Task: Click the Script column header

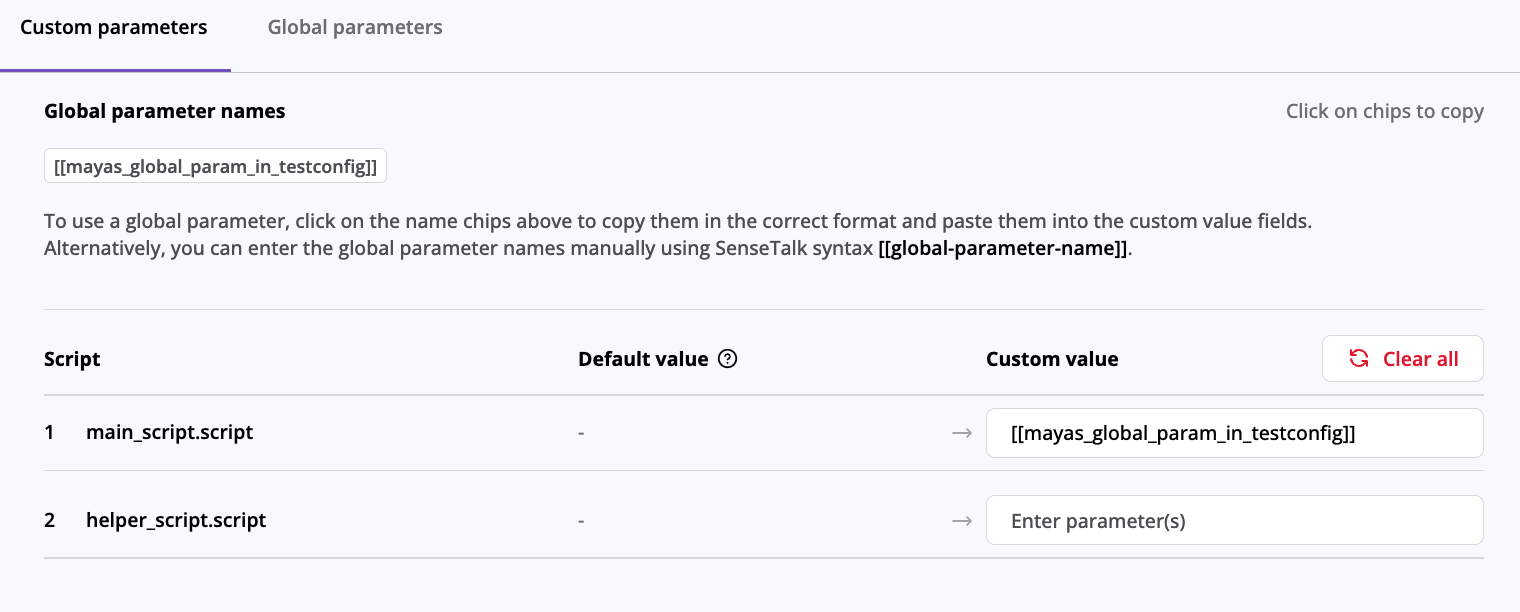Action: (x=72, y=359)
